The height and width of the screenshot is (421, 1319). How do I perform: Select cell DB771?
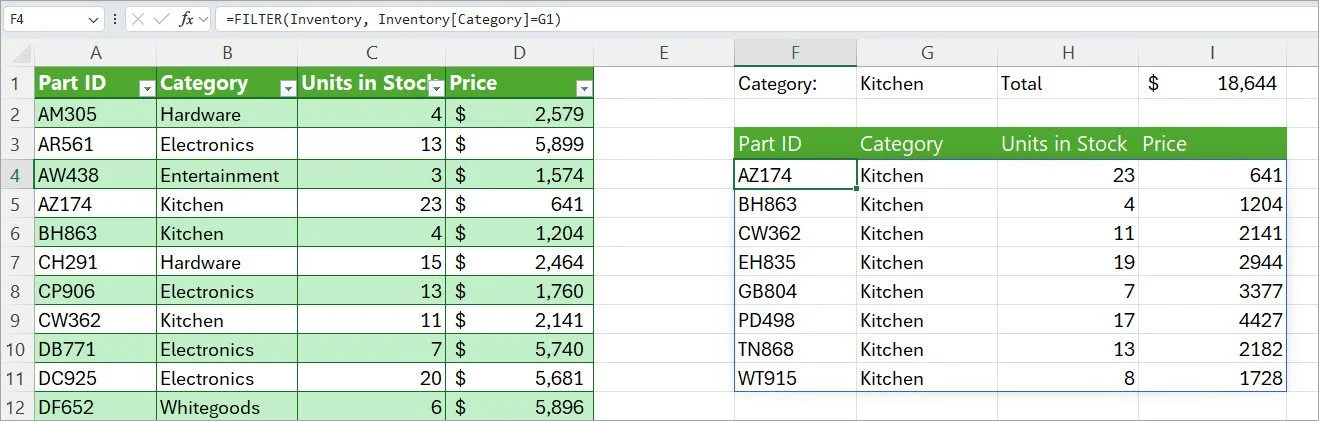click(x=95, y=349)
